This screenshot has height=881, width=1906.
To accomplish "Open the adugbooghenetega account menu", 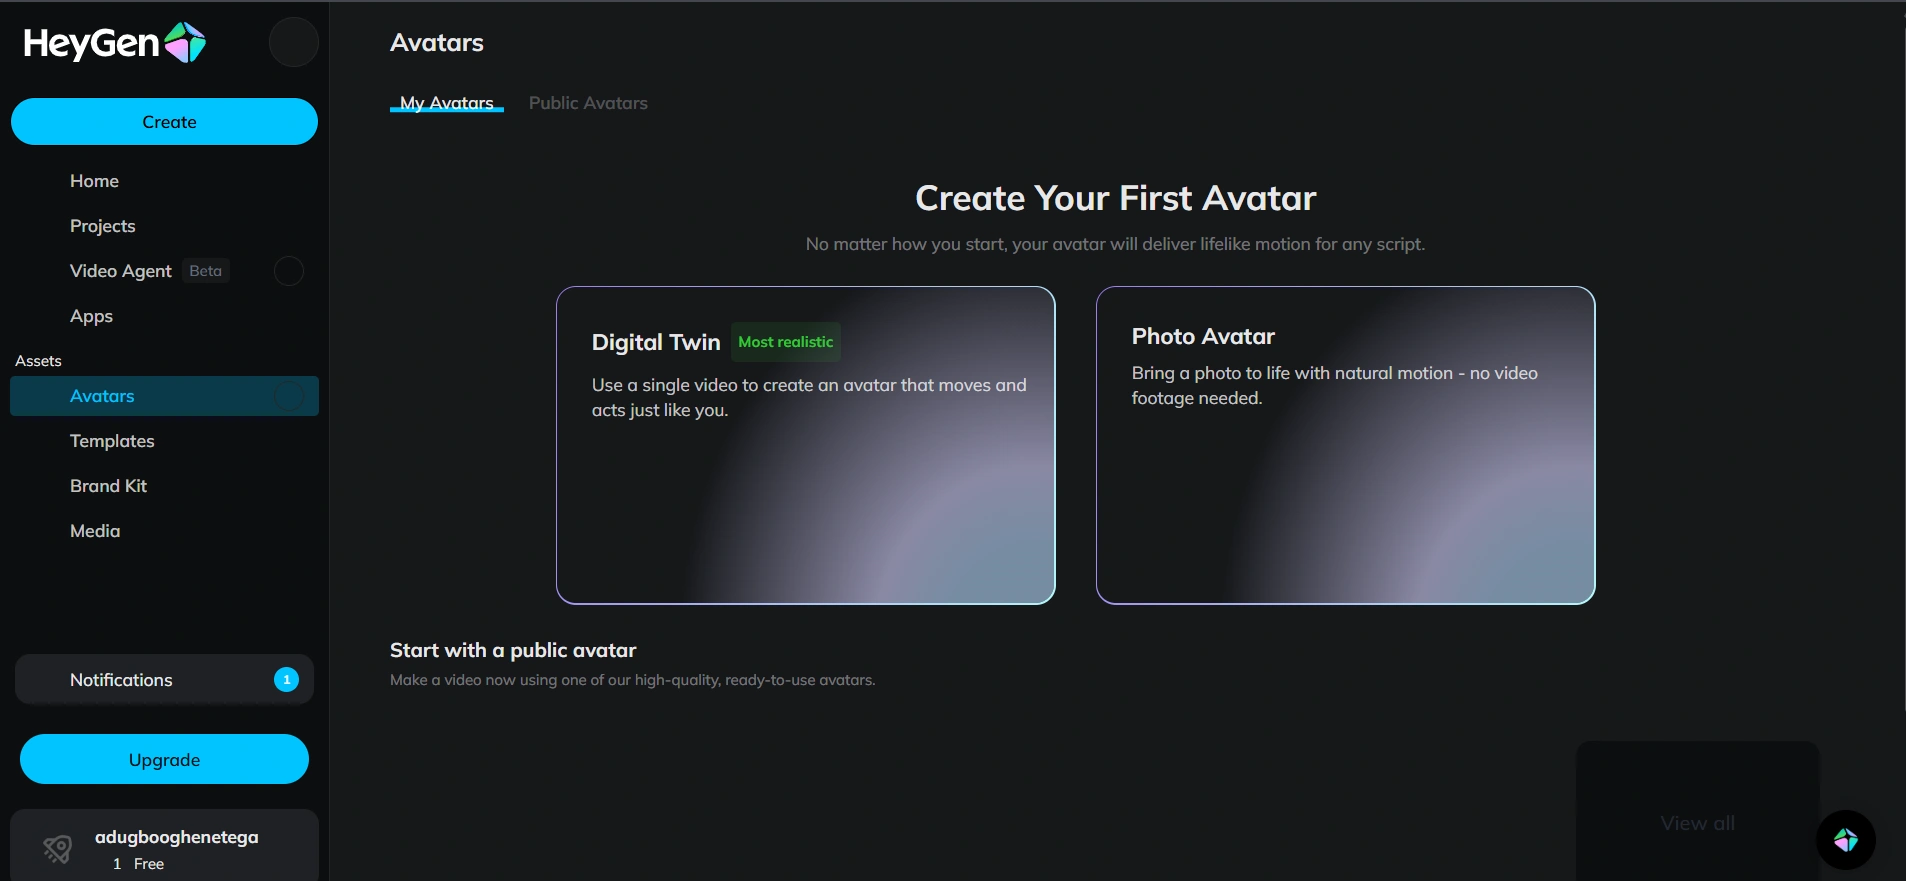I will coord(164,846).
